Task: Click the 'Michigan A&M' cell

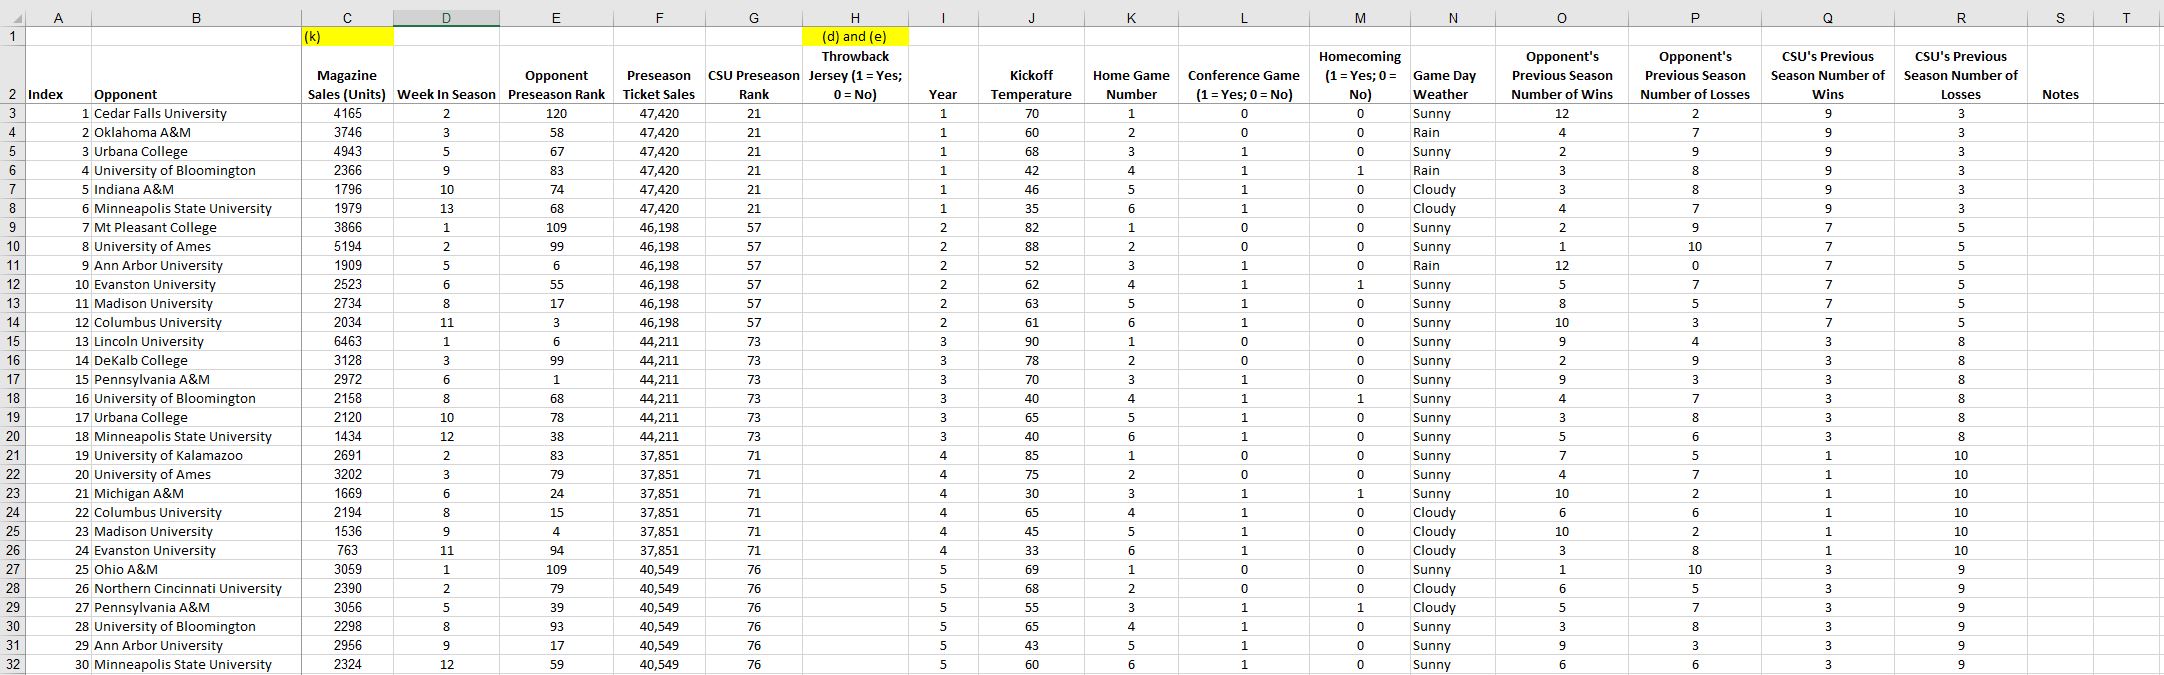Action: pos(196,493)
